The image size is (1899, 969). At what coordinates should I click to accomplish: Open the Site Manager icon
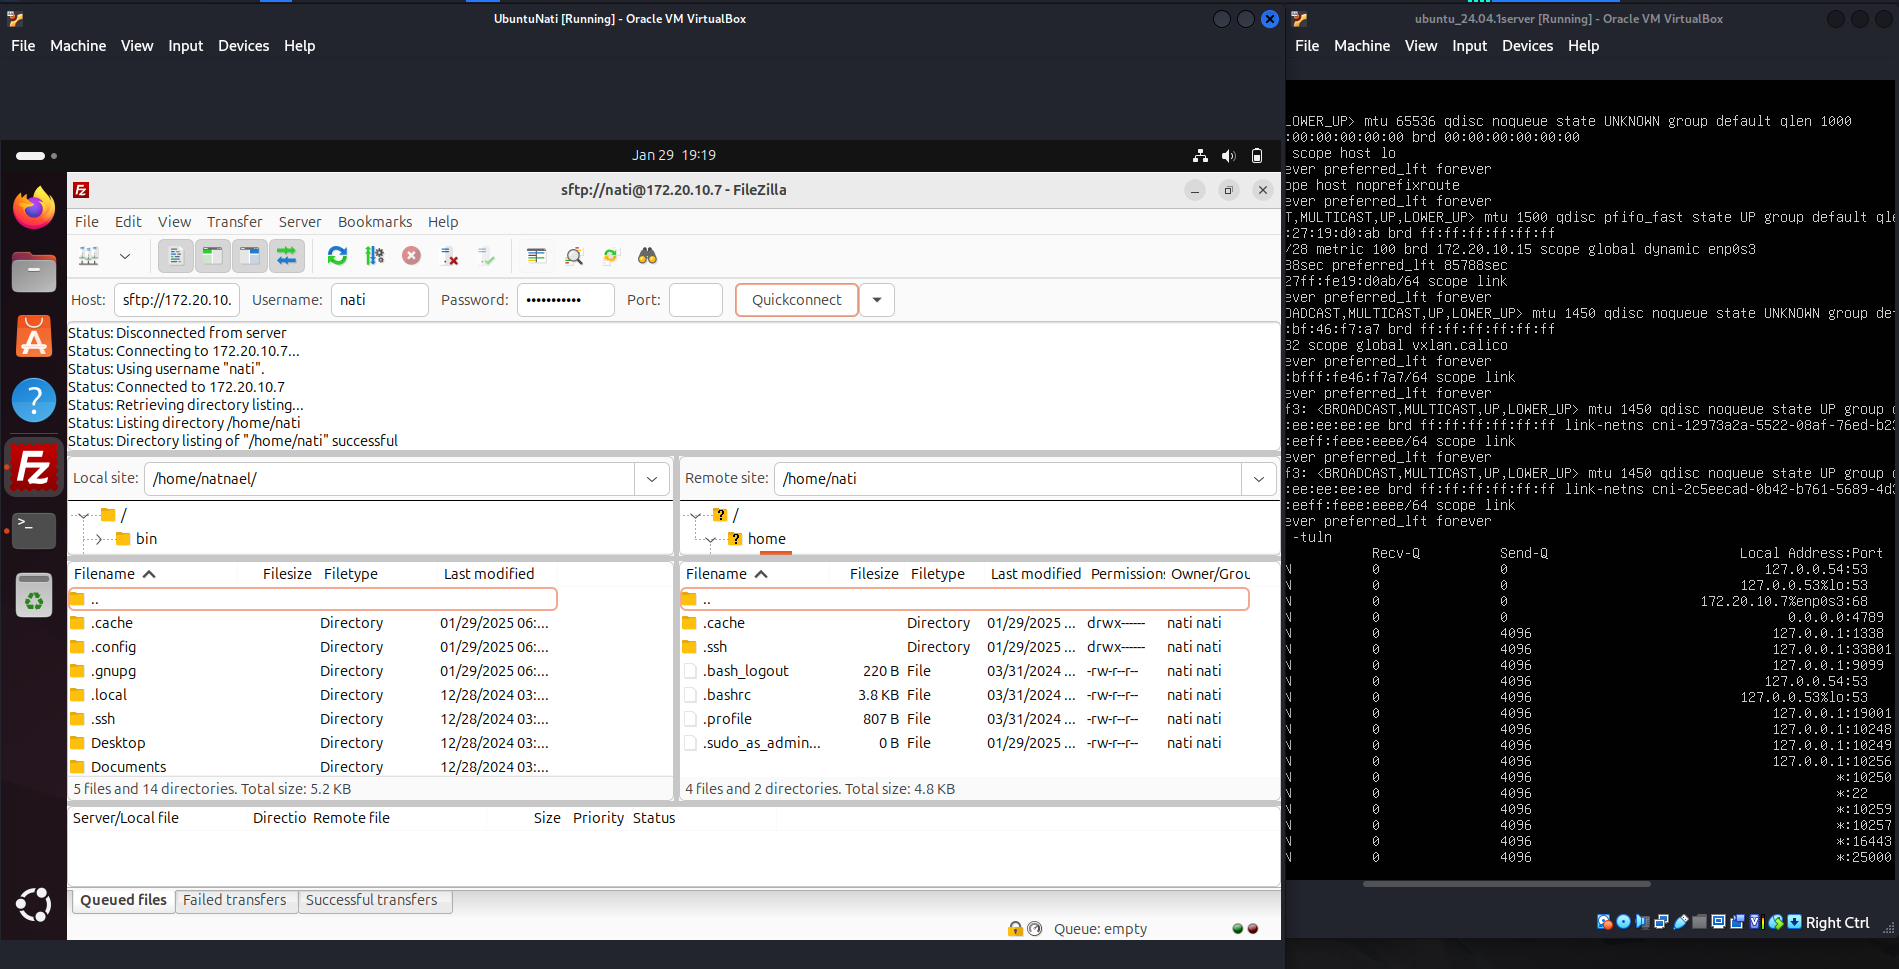click(89, 256)
